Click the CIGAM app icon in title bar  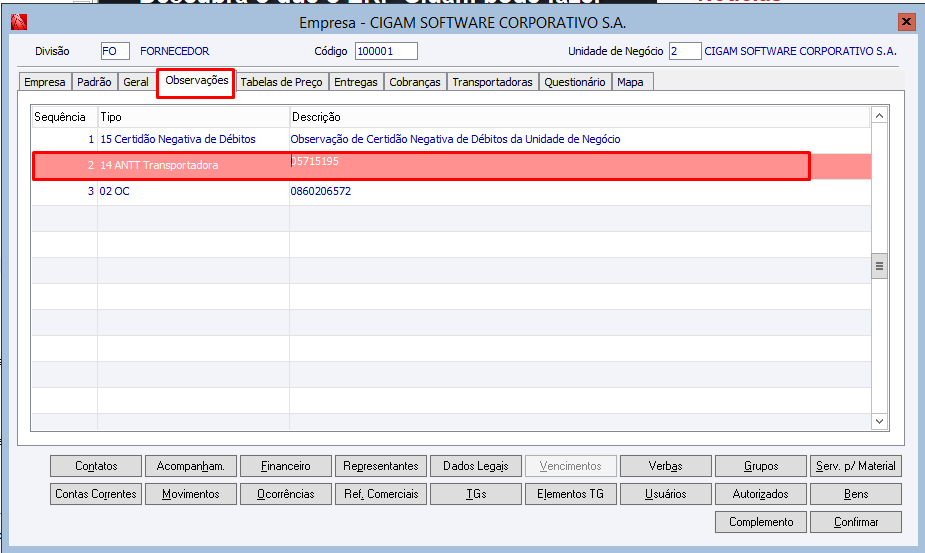19,22
